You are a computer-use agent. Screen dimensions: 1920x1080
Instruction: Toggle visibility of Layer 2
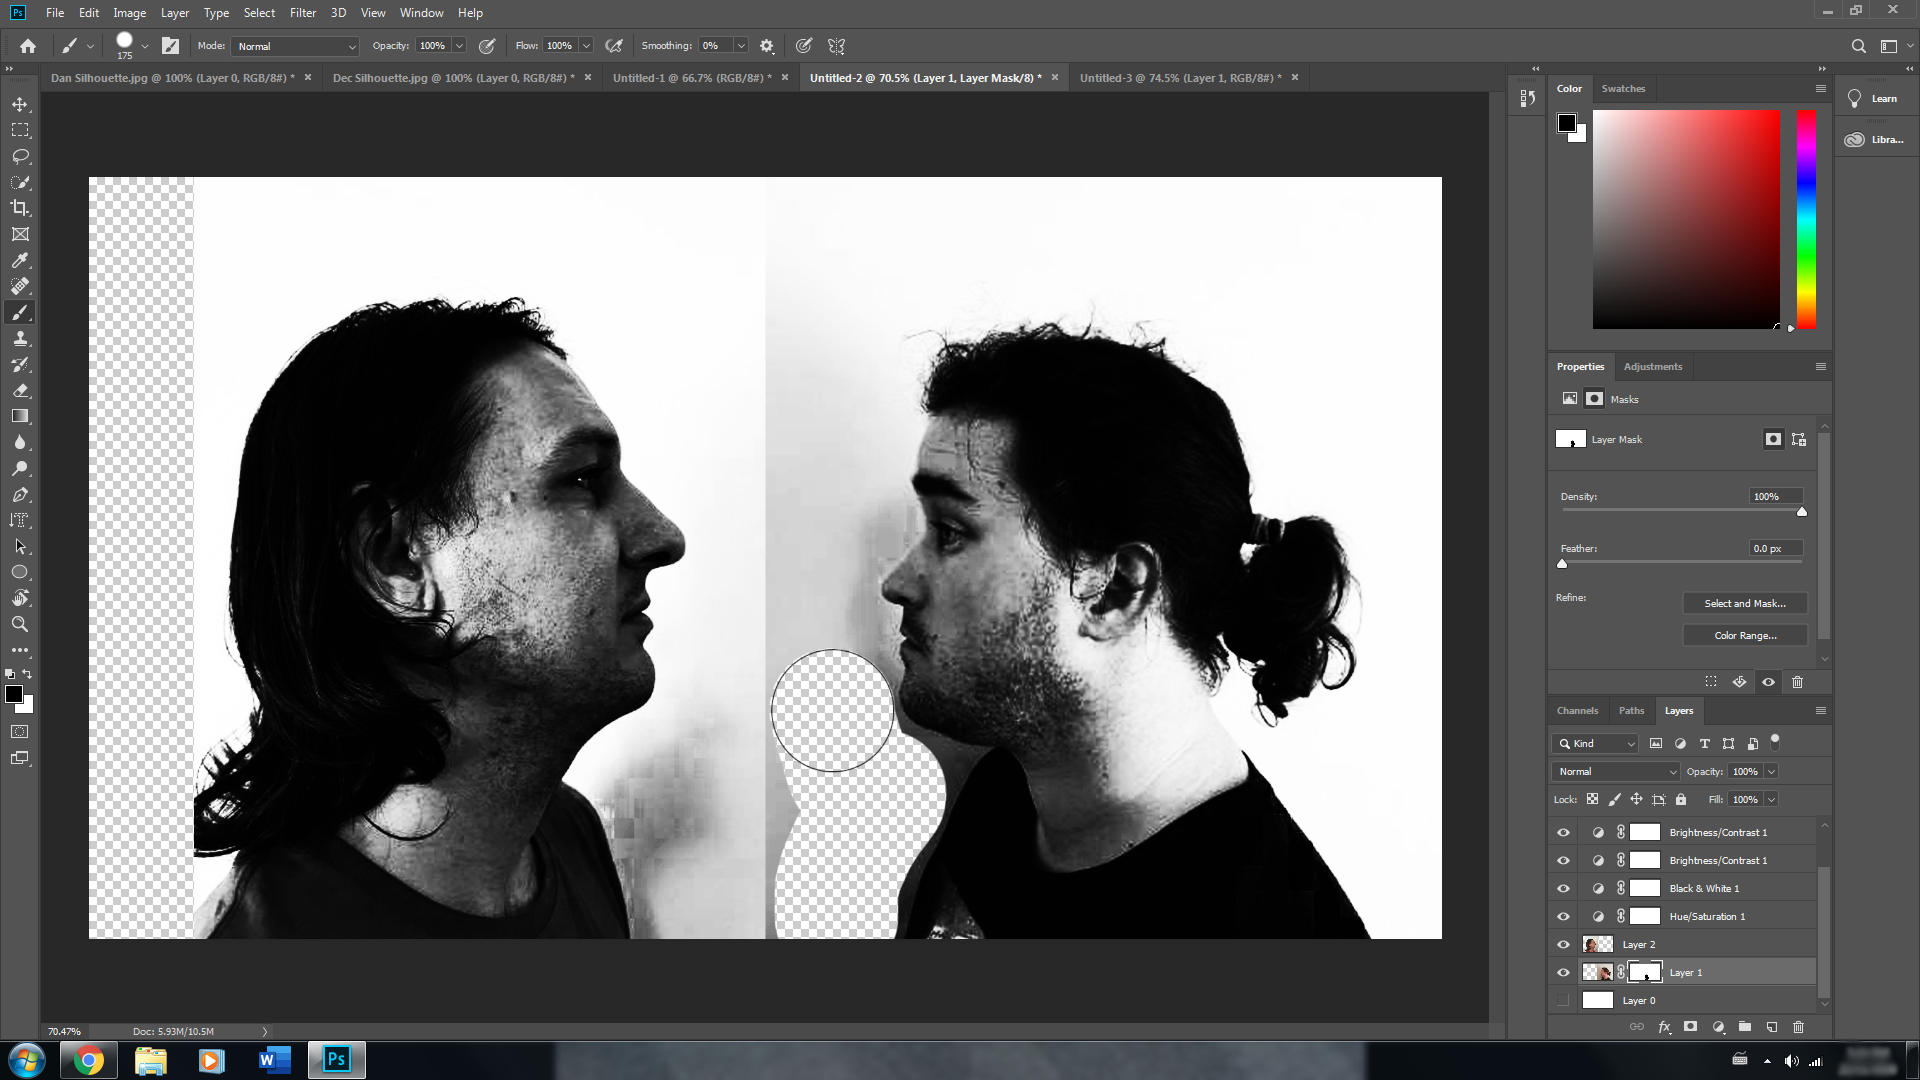(x=1563, y=944)
